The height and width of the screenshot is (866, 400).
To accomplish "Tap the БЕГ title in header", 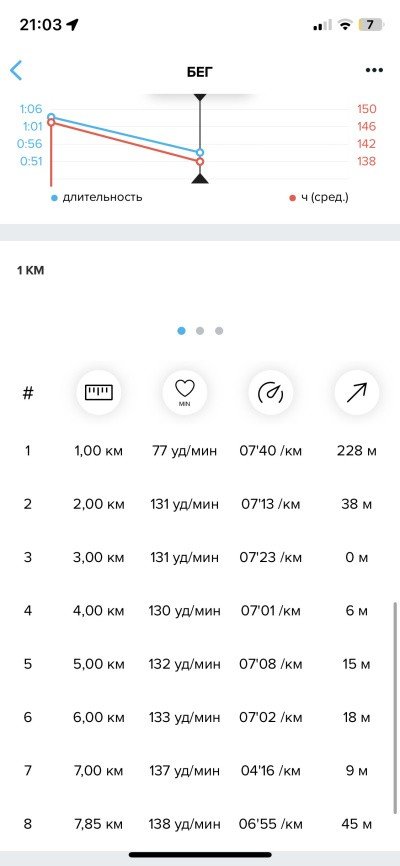I will coord(199,71).
